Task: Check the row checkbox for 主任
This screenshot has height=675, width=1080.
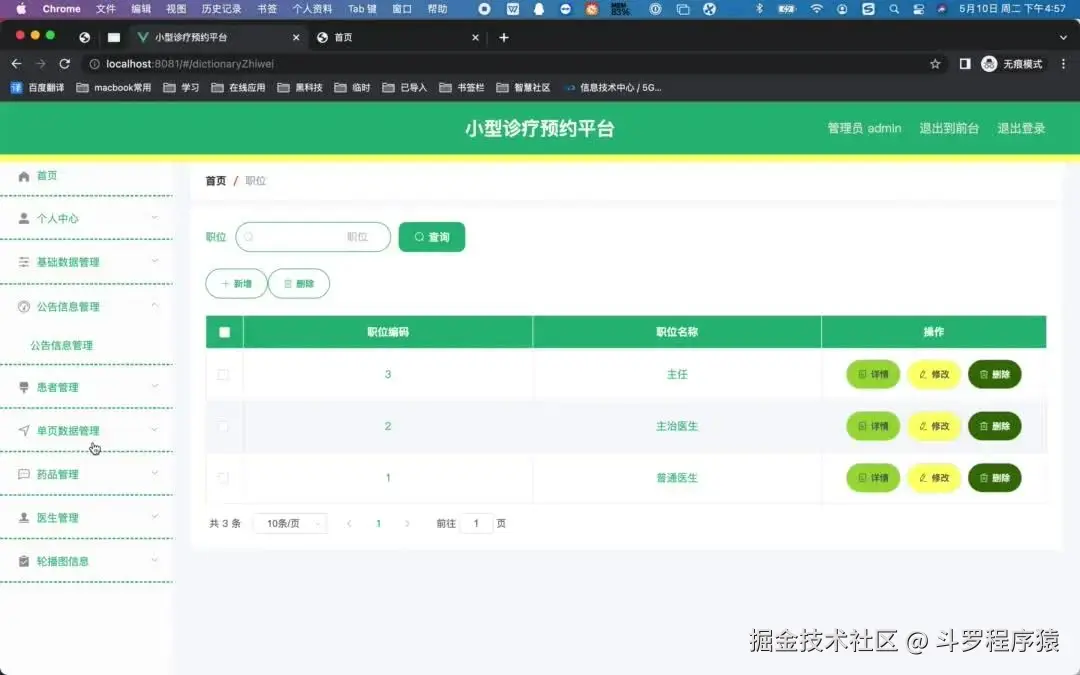Action: click(222, 375)
